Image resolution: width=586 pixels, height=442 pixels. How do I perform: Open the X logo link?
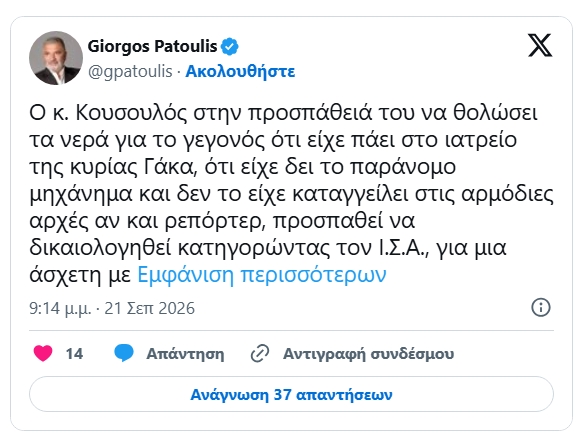pyautogui.click(x=540, y=45)
